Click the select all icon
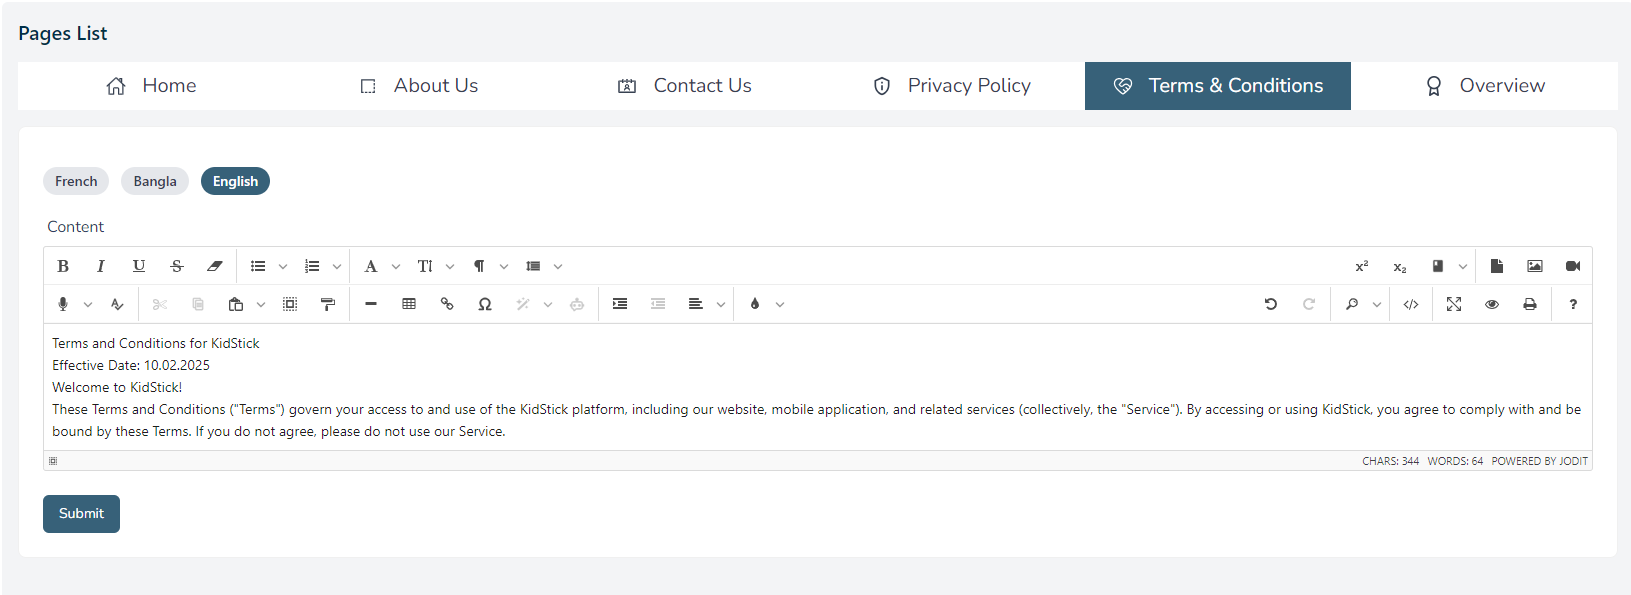The image size is (1631, 595). (290, 304)
